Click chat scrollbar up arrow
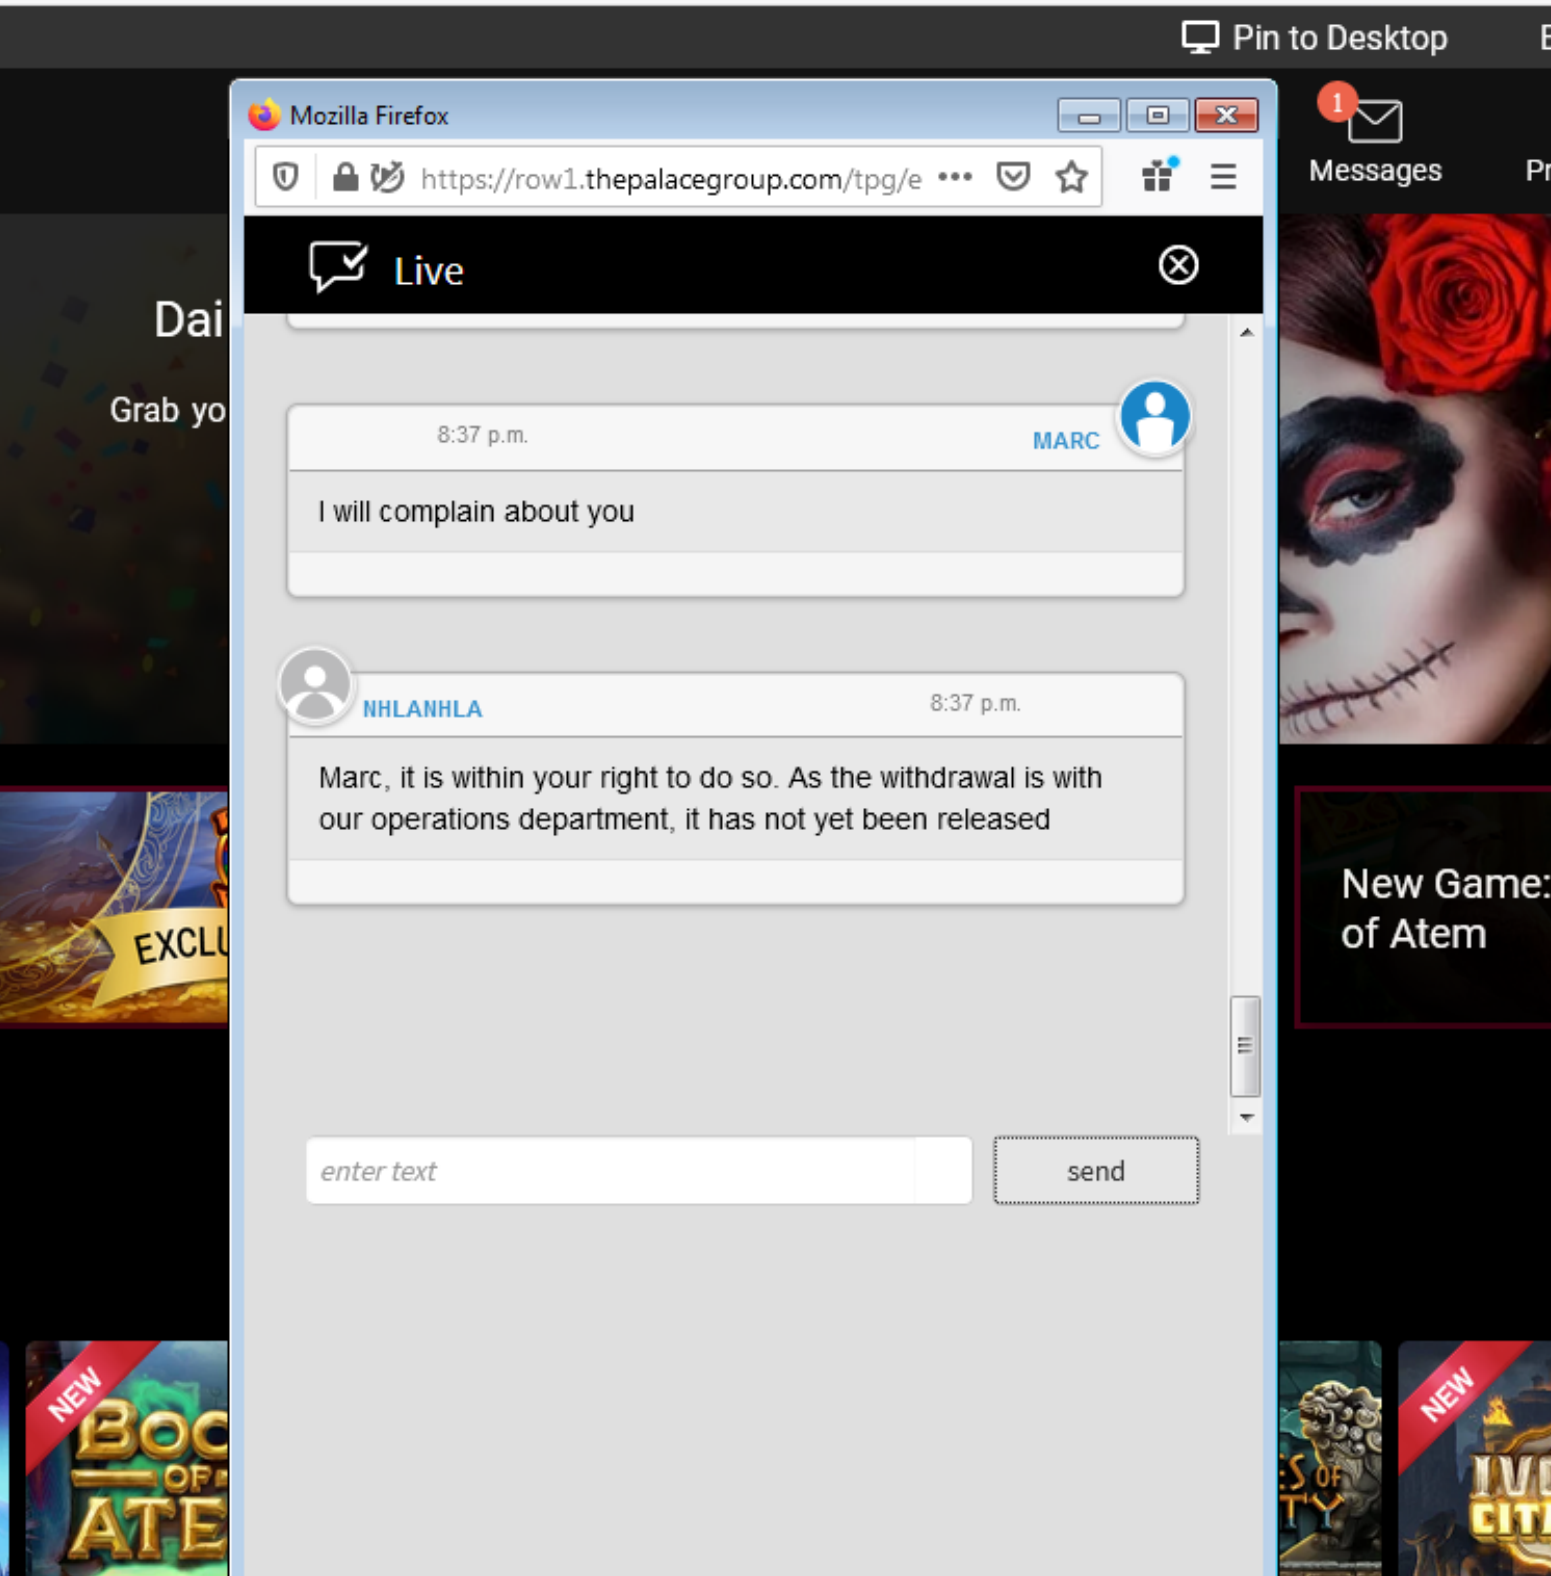1551x1576 pixels. (x=1246, y=332)
